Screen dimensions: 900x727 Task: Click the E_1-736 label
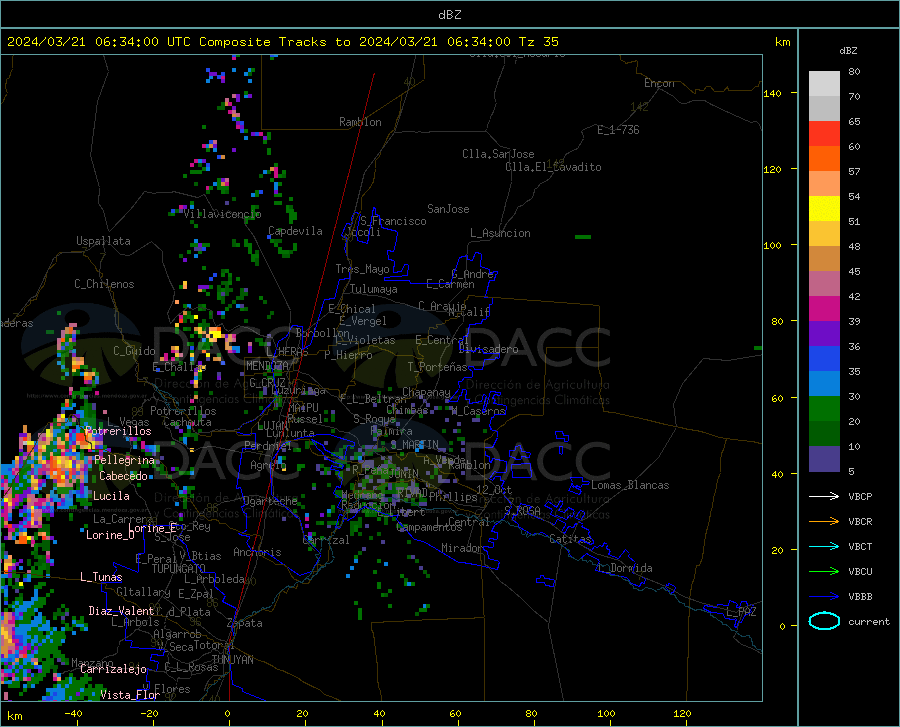pyautogui.click(x=618, y=130)
